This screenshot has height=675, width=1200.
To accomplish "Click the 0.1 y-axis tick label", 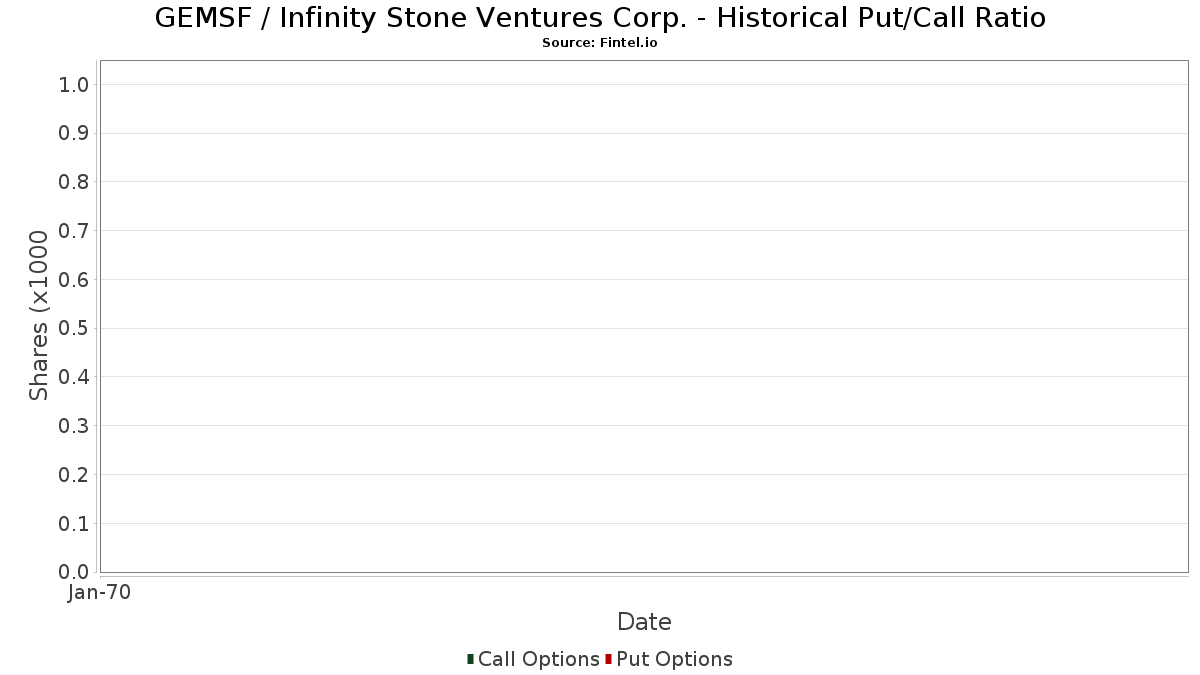I will [75, 524].
